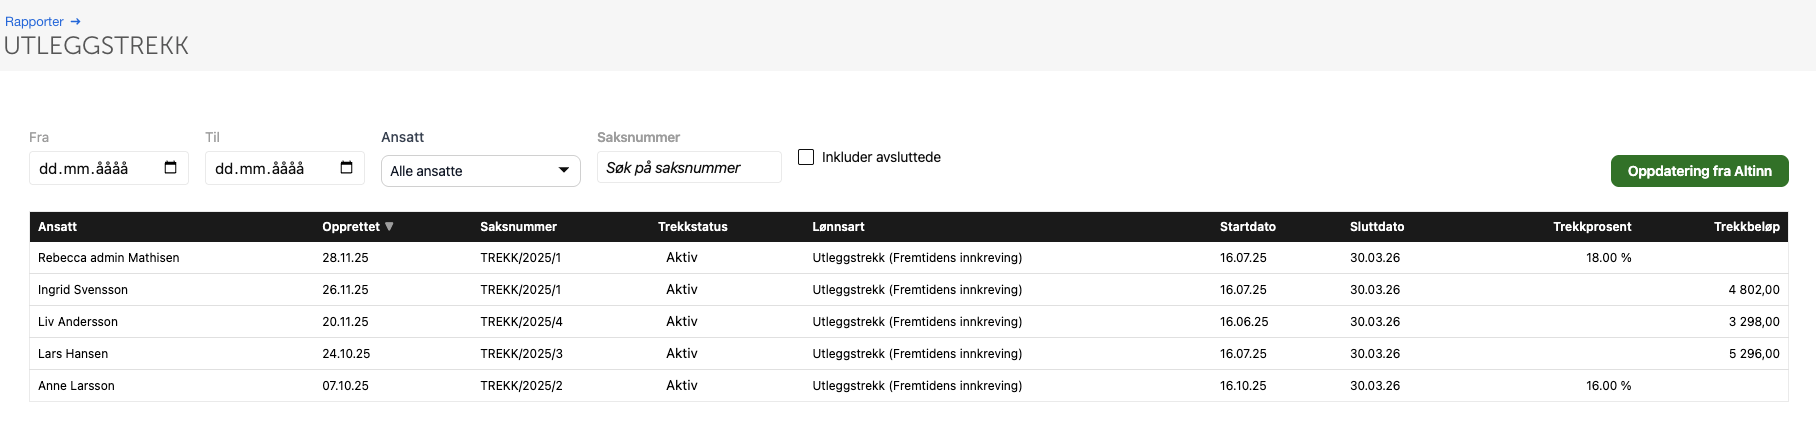The width and height of the screenshot is (1816, 432).
Task: Click 3 298,00 Trekkbeløp value
Action: (1754, 322)
